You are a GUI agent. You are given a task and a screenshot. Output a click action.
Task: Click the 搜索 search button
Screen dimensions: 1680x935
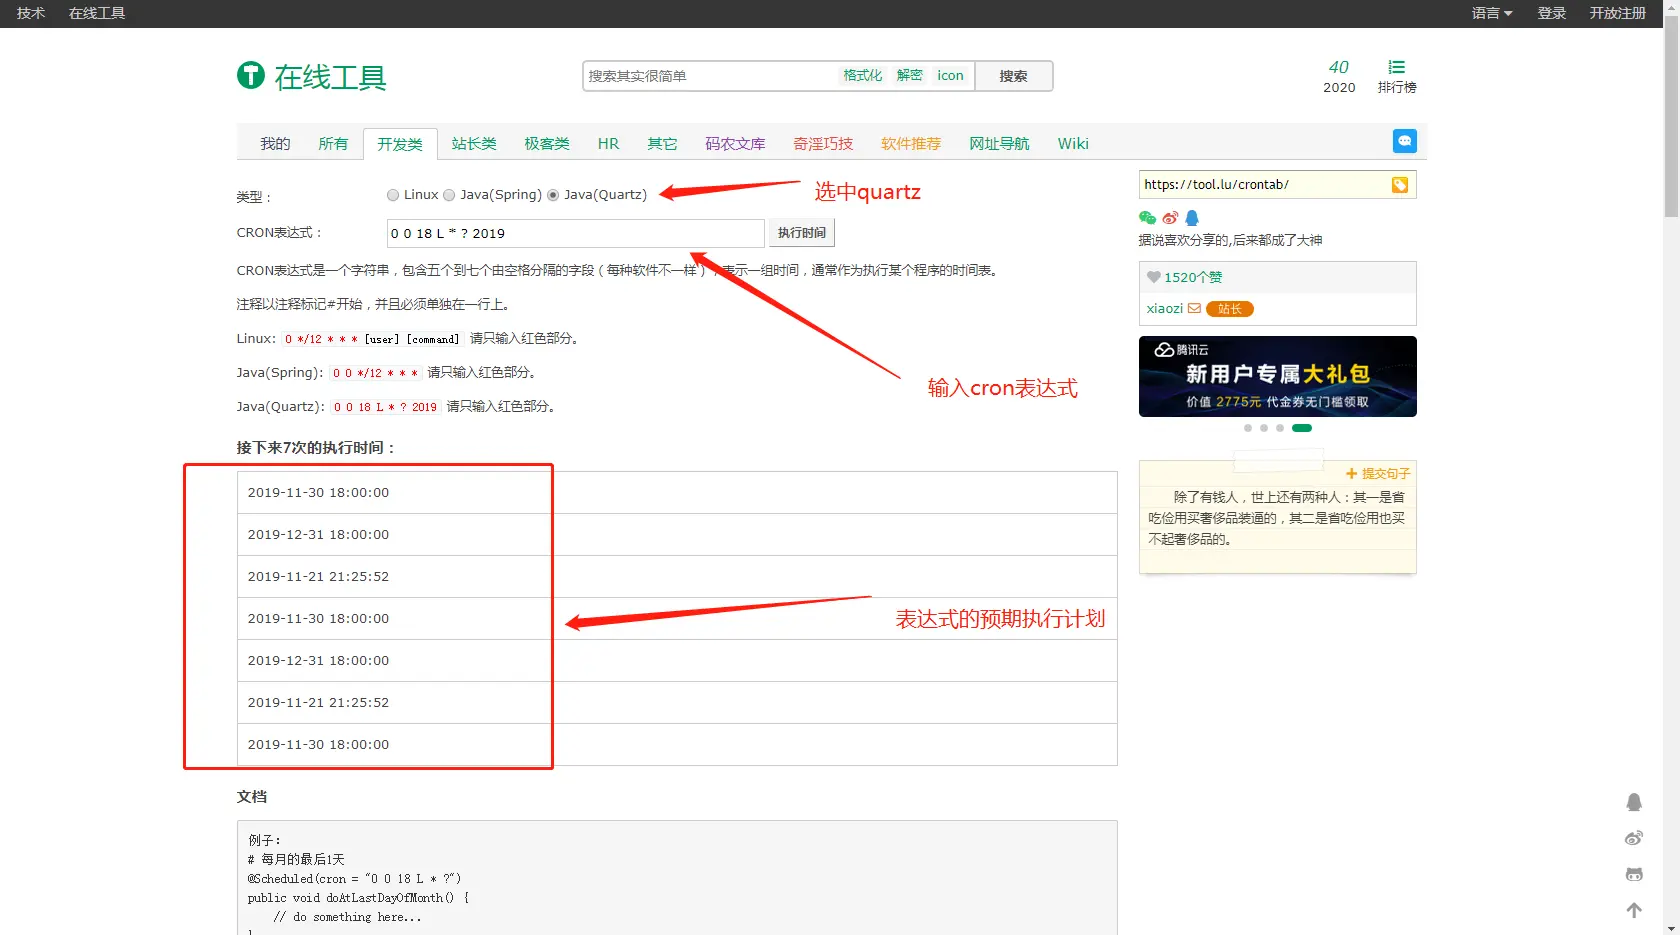click(x=1013, y=76)
